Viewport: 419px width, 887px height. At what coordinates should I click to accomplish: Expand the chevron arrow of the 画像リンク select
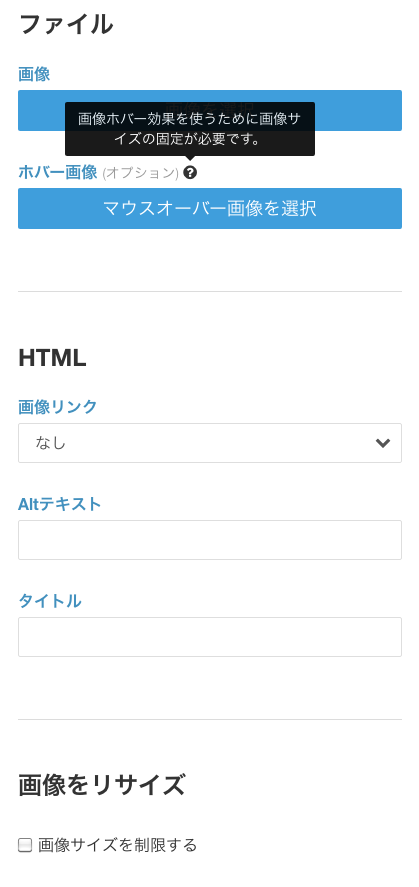pyautogui.click(x=383, y=443)
